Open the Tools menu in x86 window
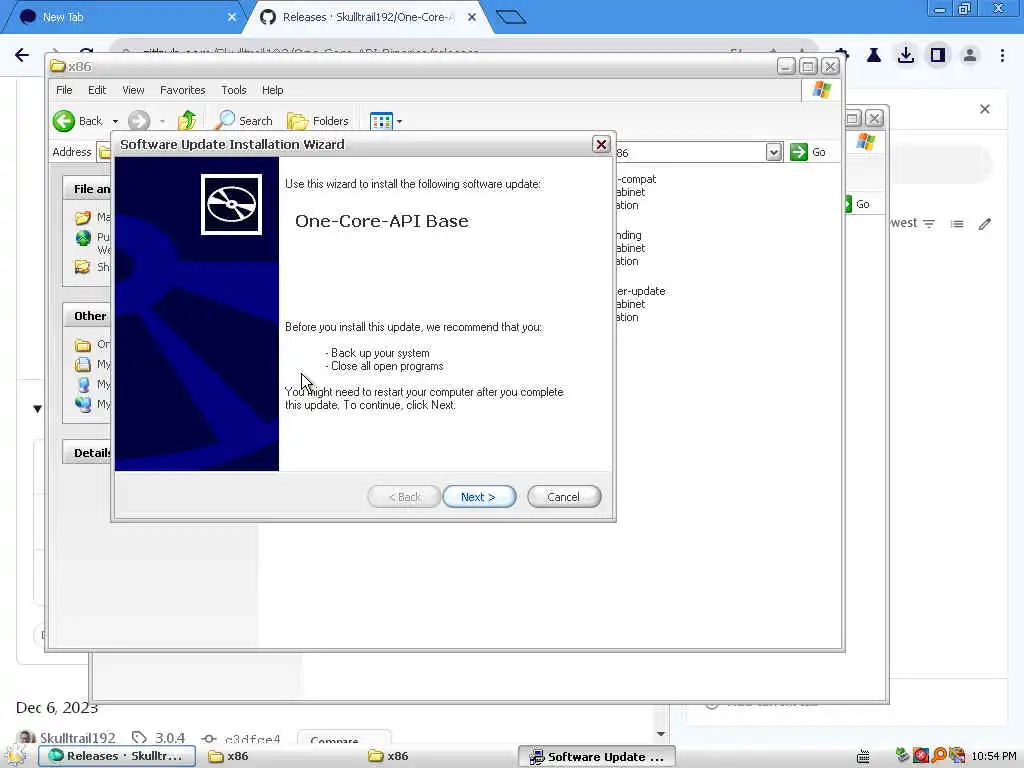Screen dimensions: 1024x768 233,90
